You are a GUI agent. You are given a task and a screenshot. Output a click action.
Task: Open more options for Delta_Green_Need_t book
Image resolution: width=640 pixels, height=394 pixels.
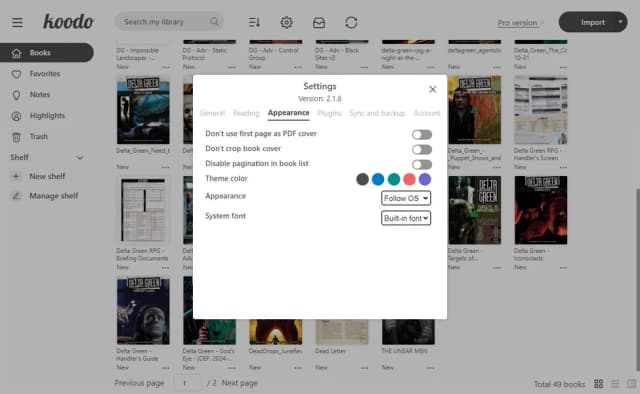165,167
